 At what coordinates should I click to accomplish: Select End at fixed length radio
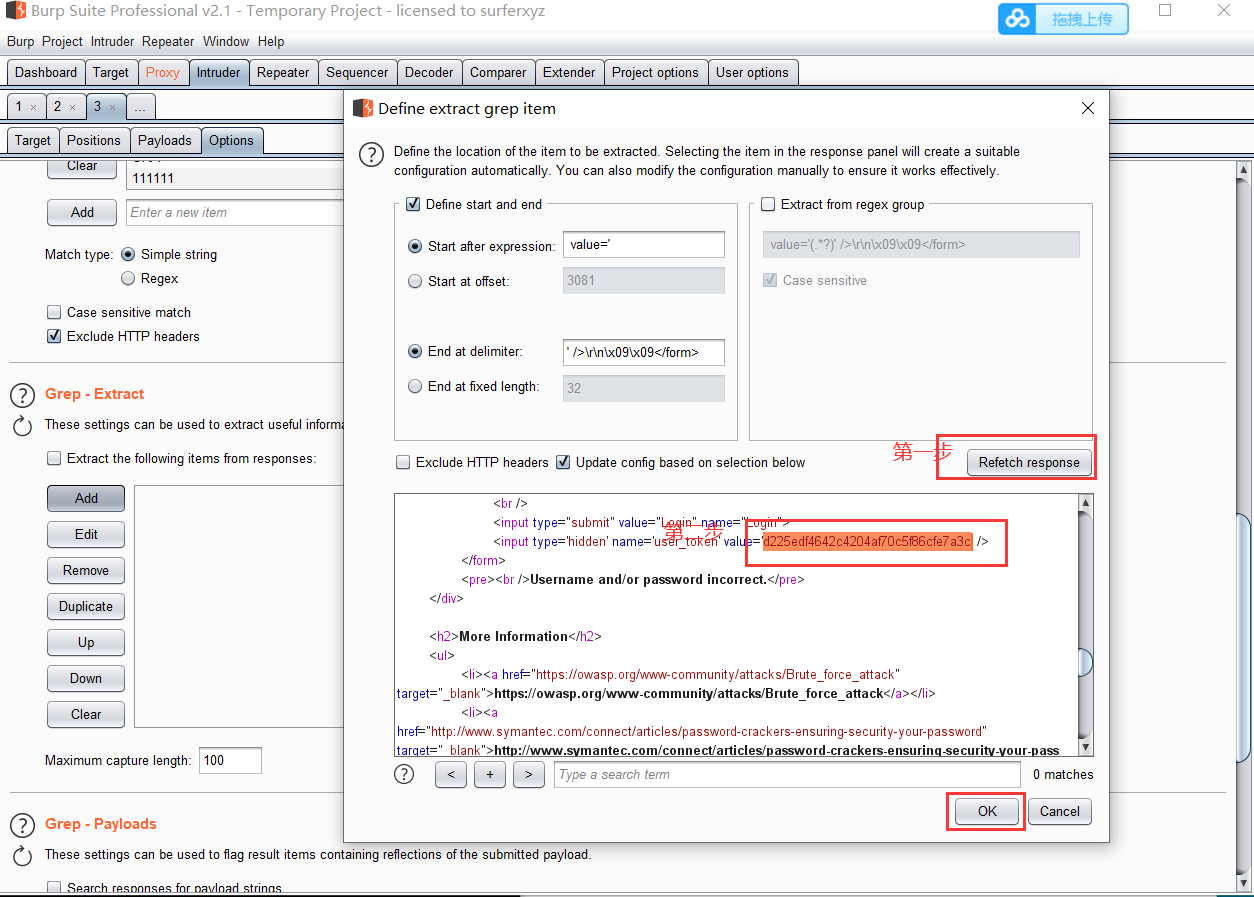pos(415,387)
